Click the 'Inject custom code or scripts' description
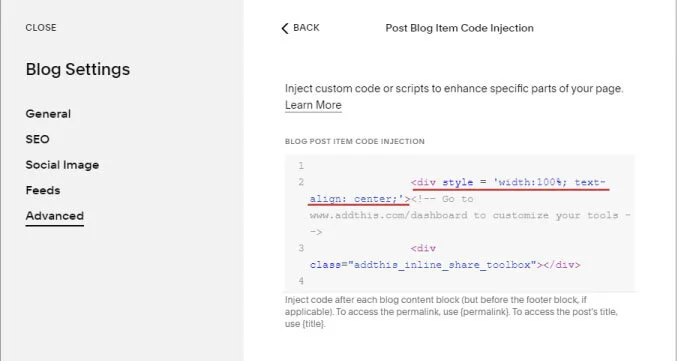677x361 pixels. 454,89
